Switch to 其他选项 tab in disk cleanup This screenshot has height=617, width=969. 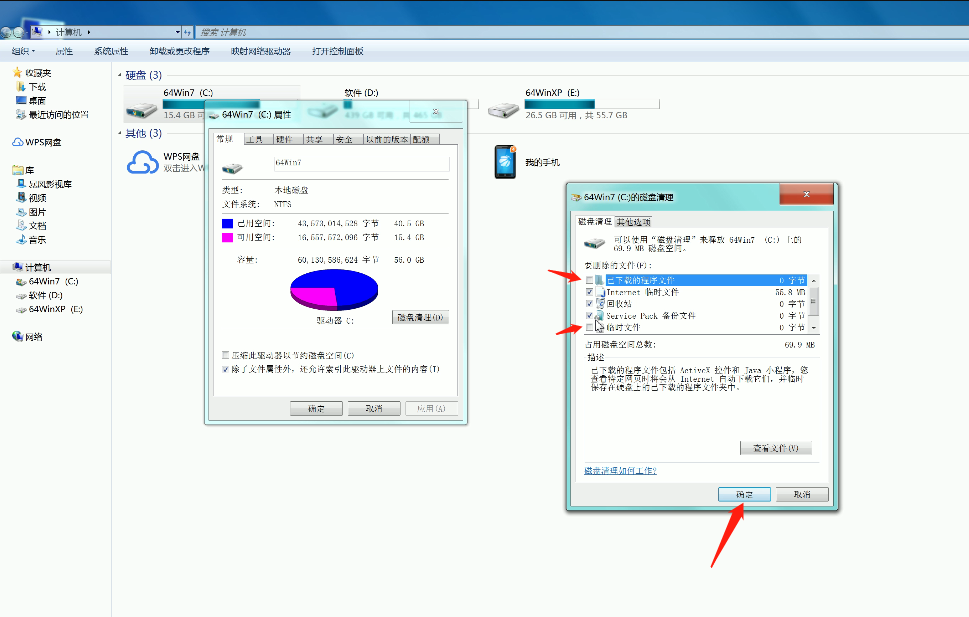click(x=633, y=222)
